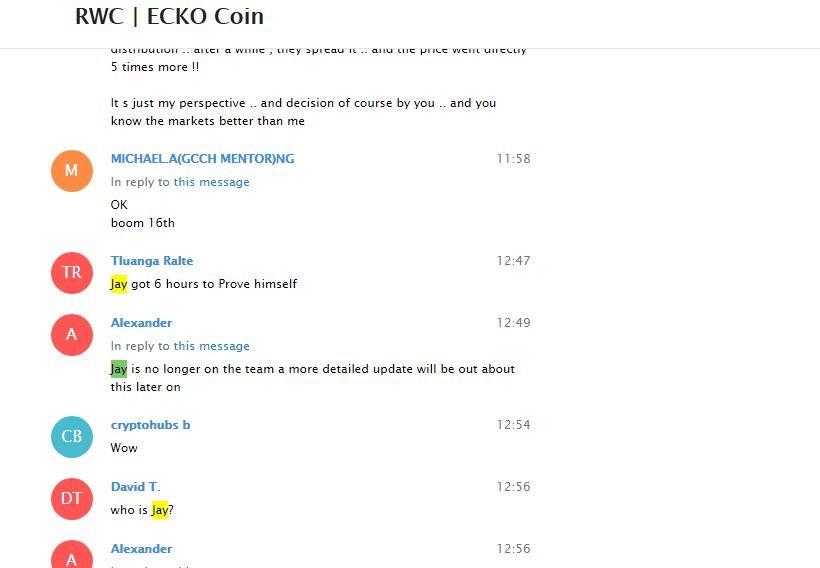
Task: Click the RWC | ECKO Coin chat title
Action: pos(169,16)
